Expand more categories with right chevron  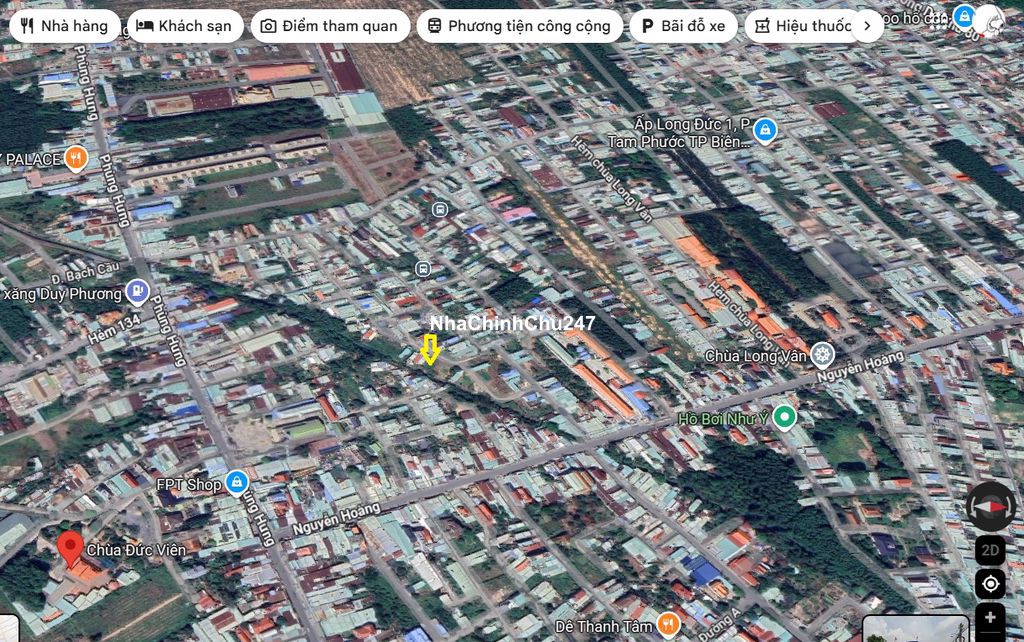[867, 26]
